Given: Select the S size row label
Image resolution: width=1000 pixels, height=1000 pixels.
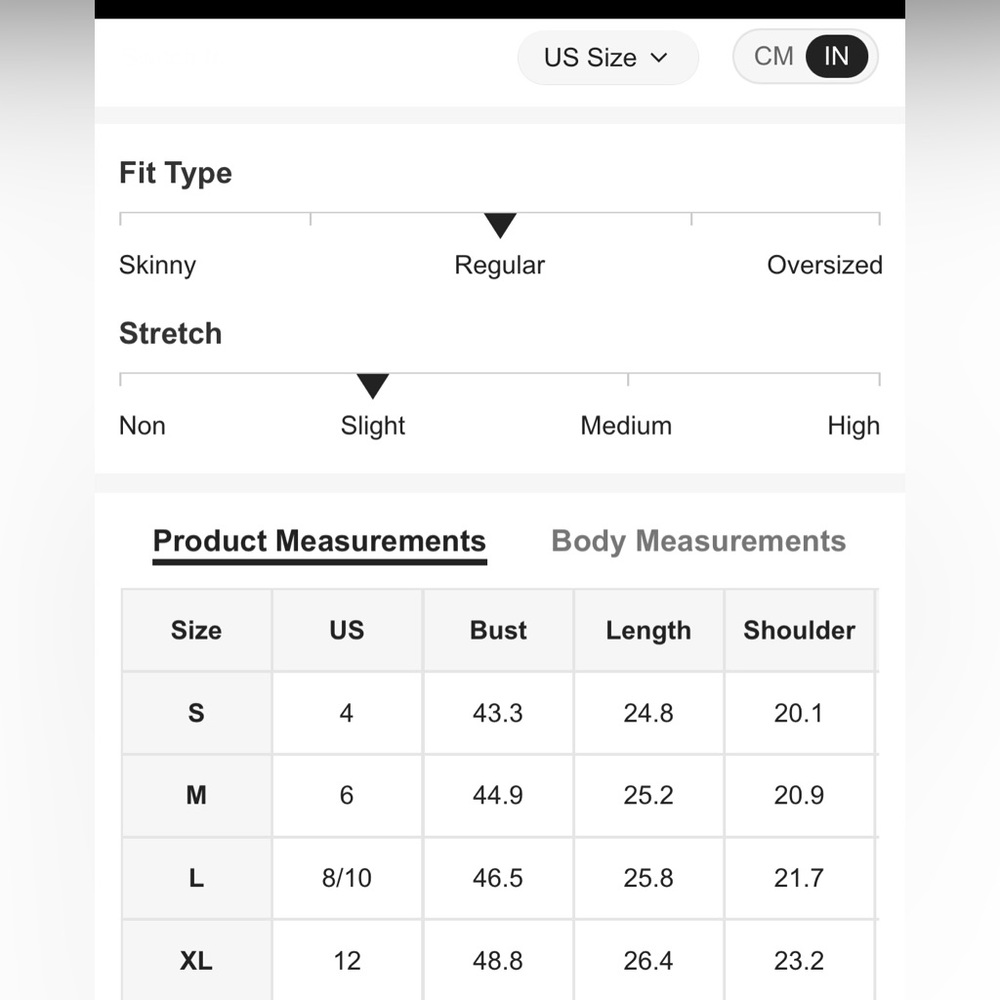Looking at the screenshot, I should coord(196,713).
